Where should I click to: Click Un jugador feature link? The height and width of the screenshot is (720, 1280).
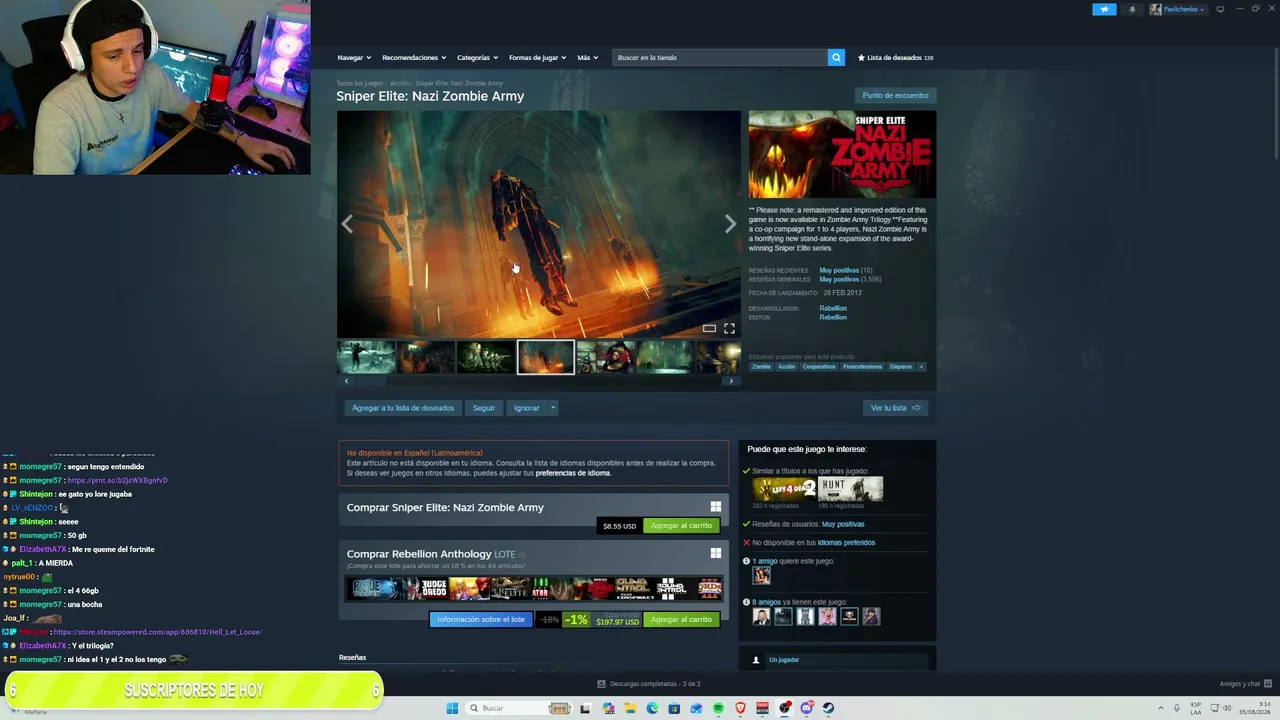tap(784, 660)
